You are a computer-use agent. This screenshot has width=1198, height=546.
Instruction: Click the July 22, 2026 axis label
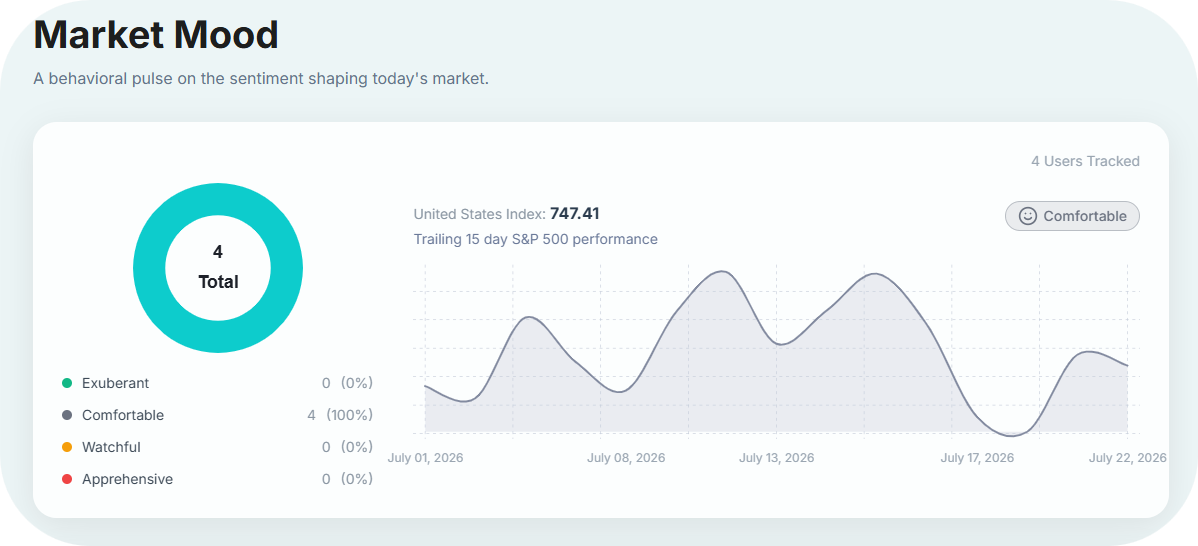click(x=1128, y=458)
